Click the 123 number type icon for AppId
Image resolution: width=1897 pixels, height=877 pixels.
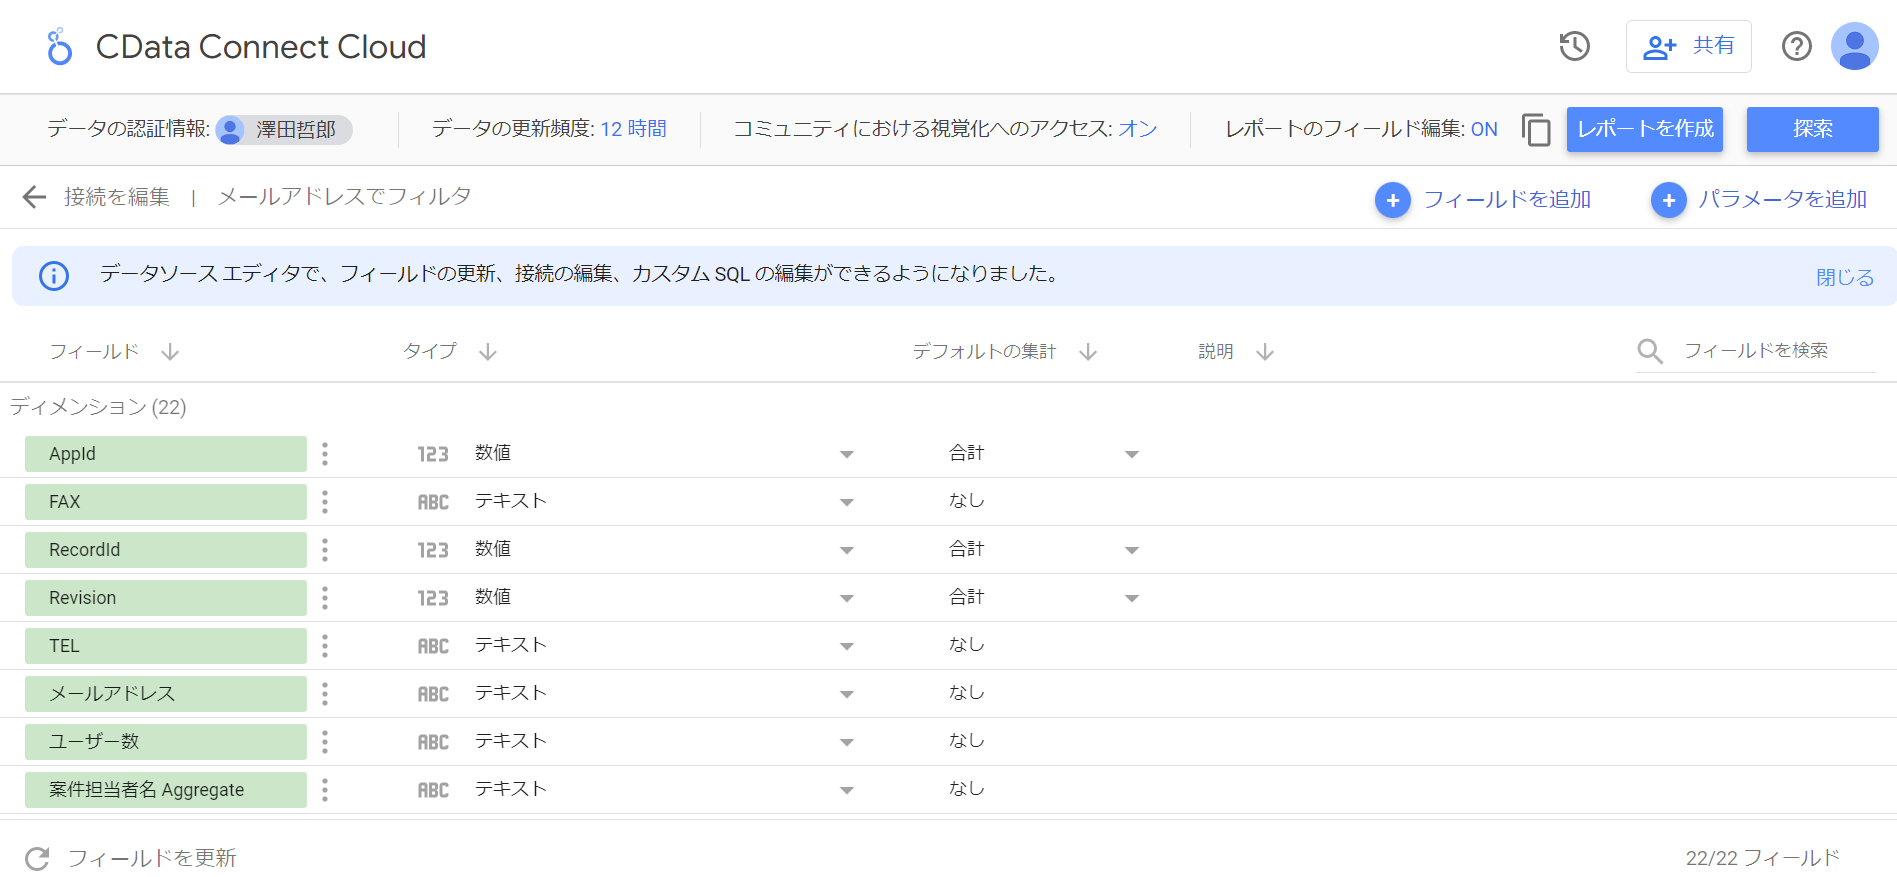coord(433,454)
